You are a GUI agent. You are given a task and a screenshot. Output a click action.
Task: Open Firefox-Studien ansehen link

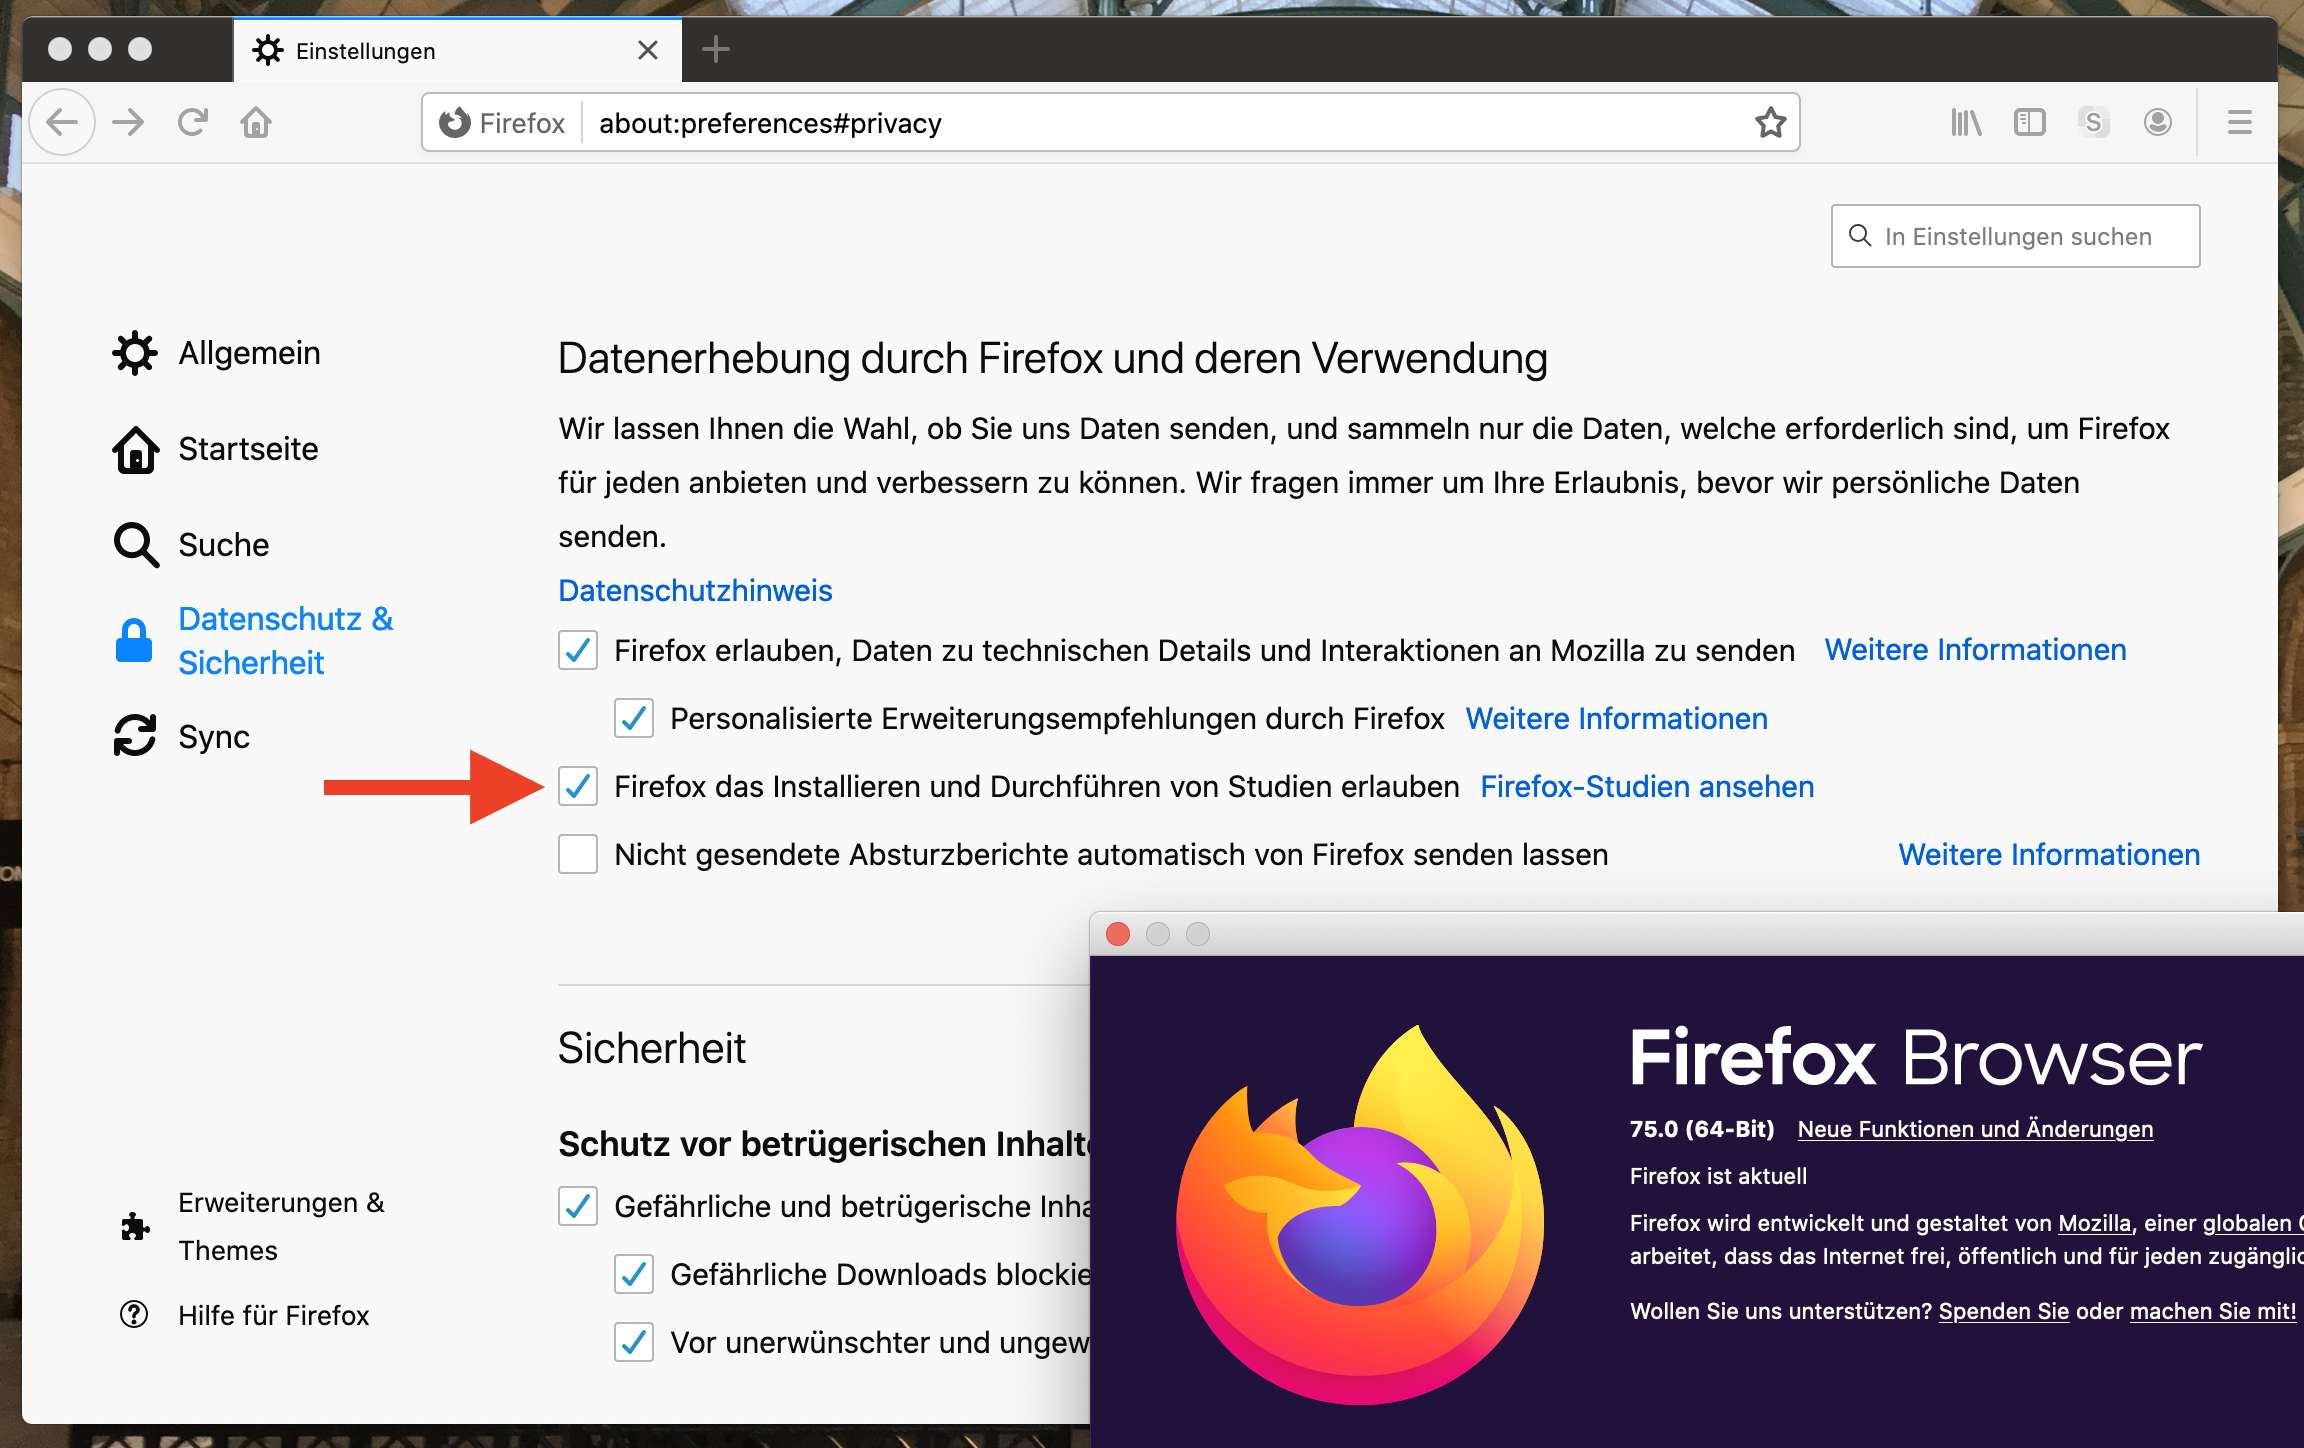tap(1647, 786)
